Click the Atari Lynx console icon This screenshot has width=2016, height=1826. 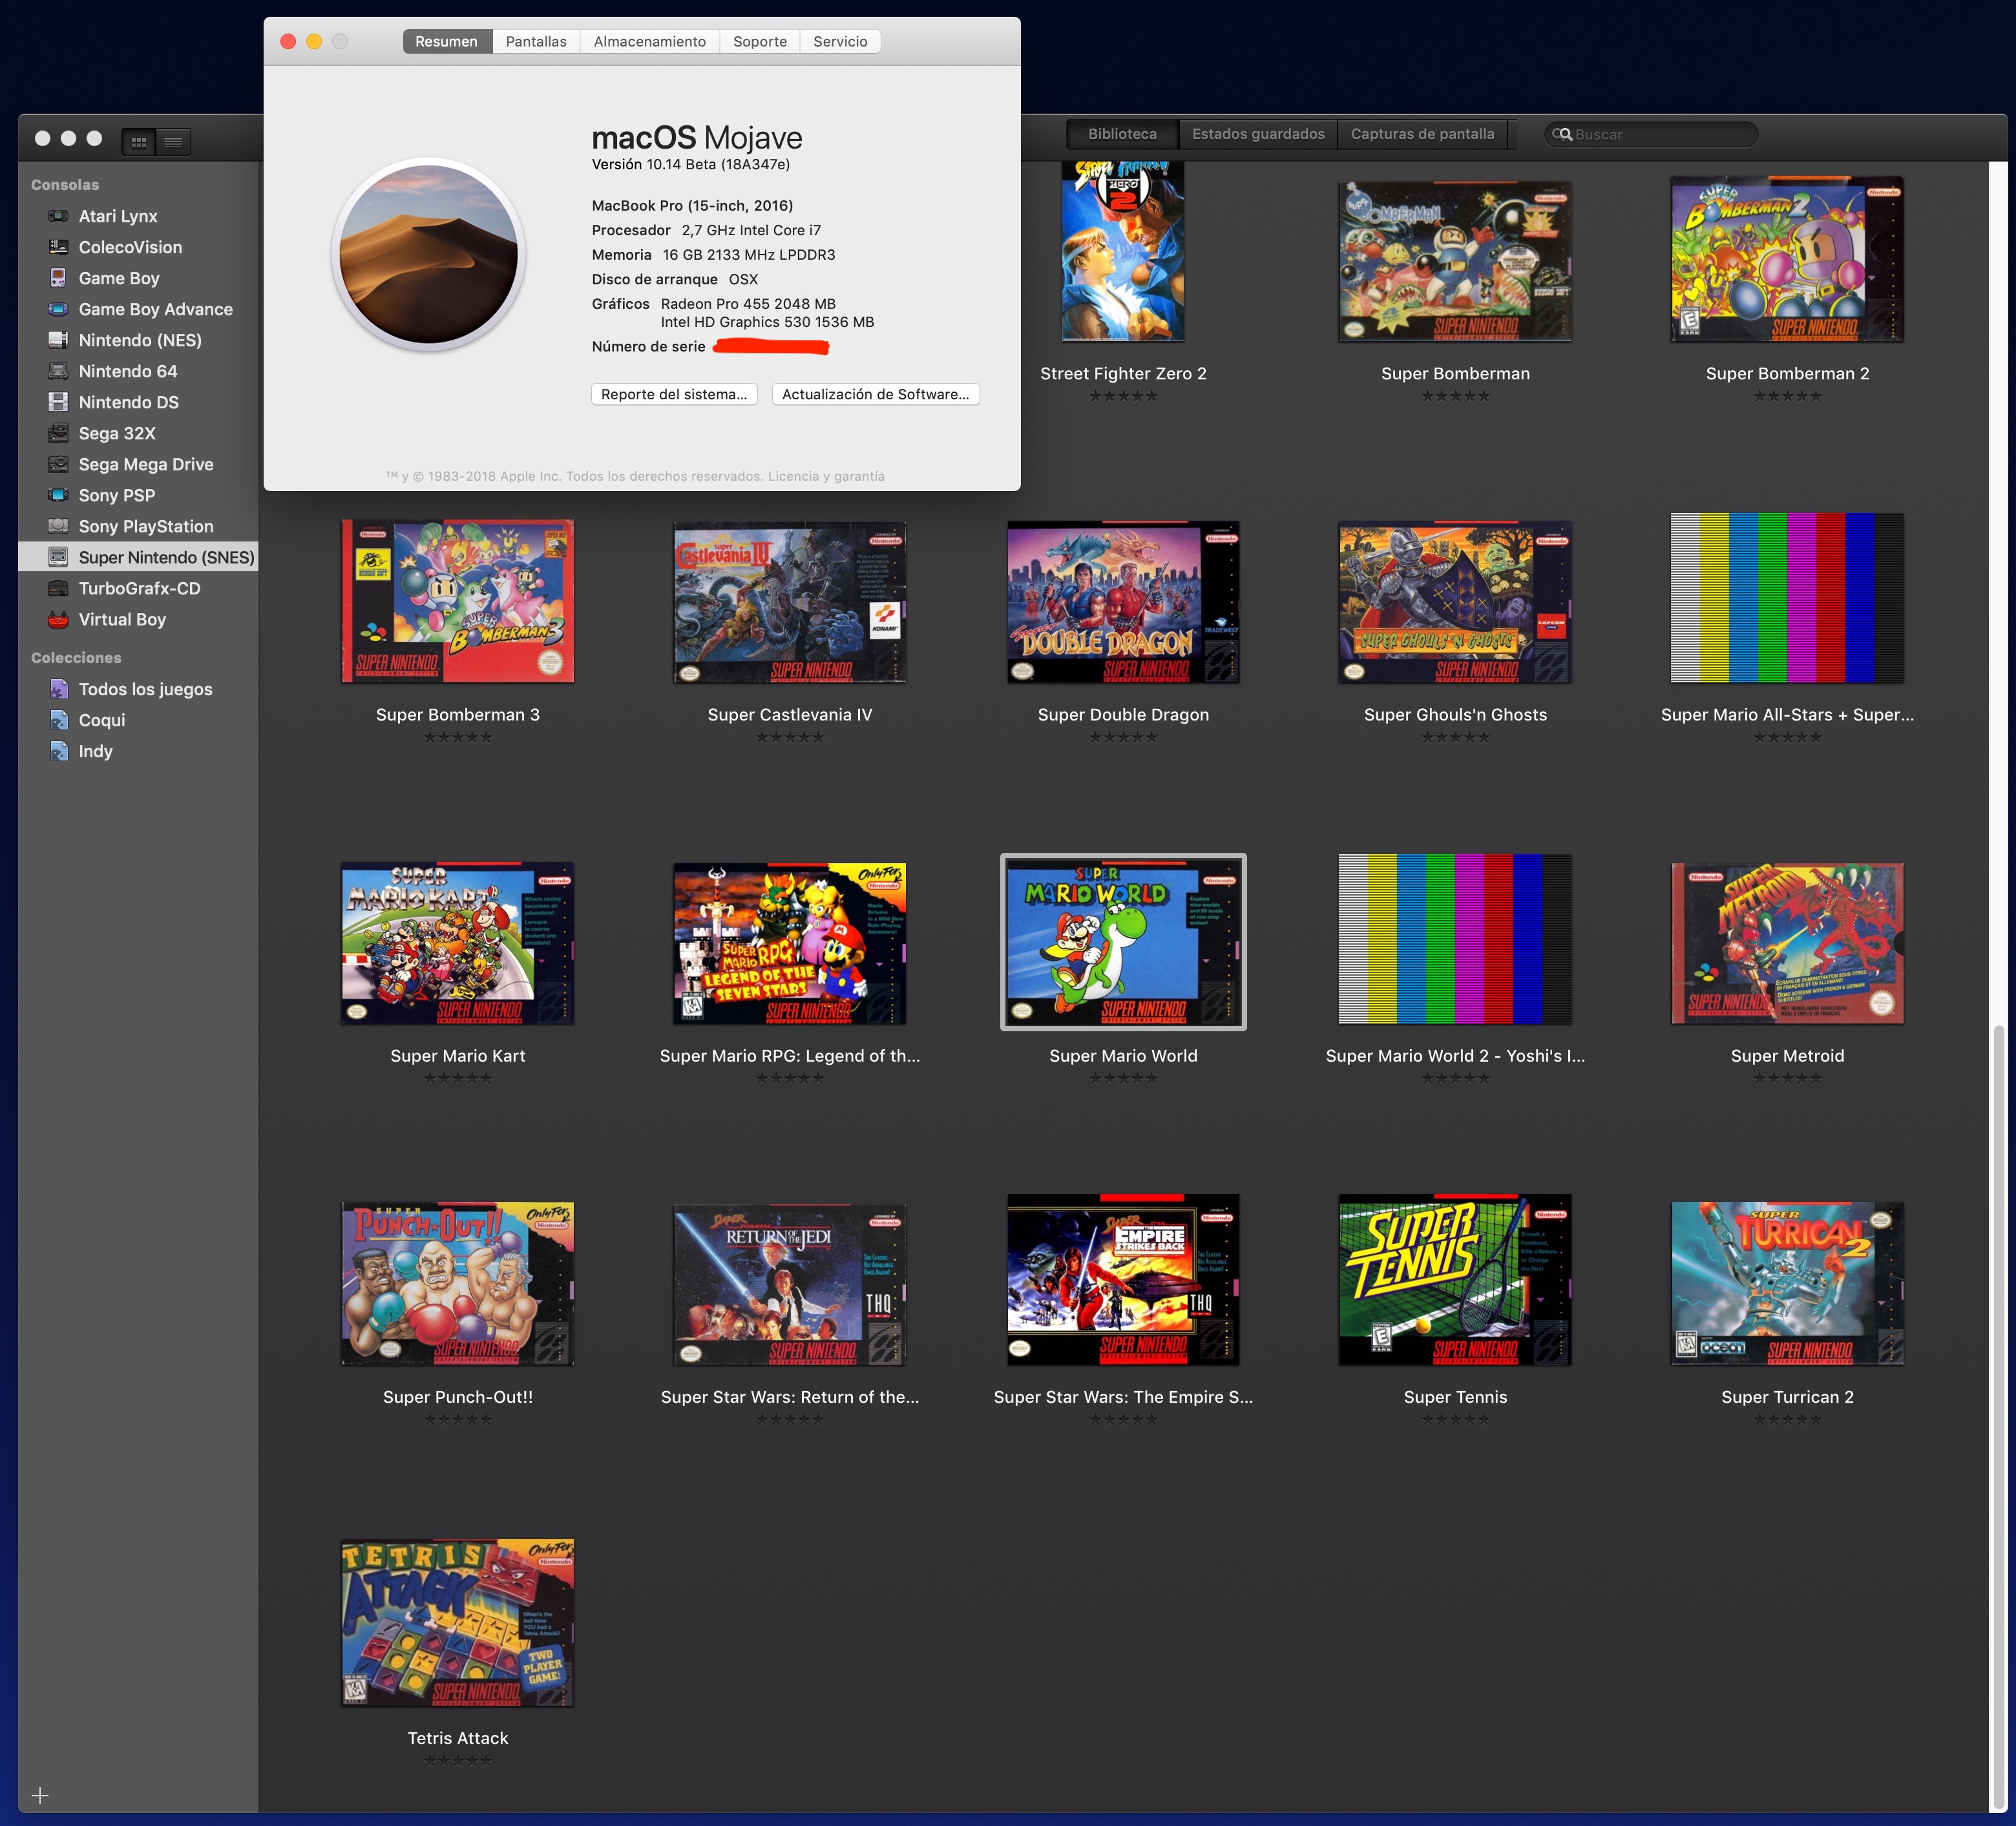58,216
